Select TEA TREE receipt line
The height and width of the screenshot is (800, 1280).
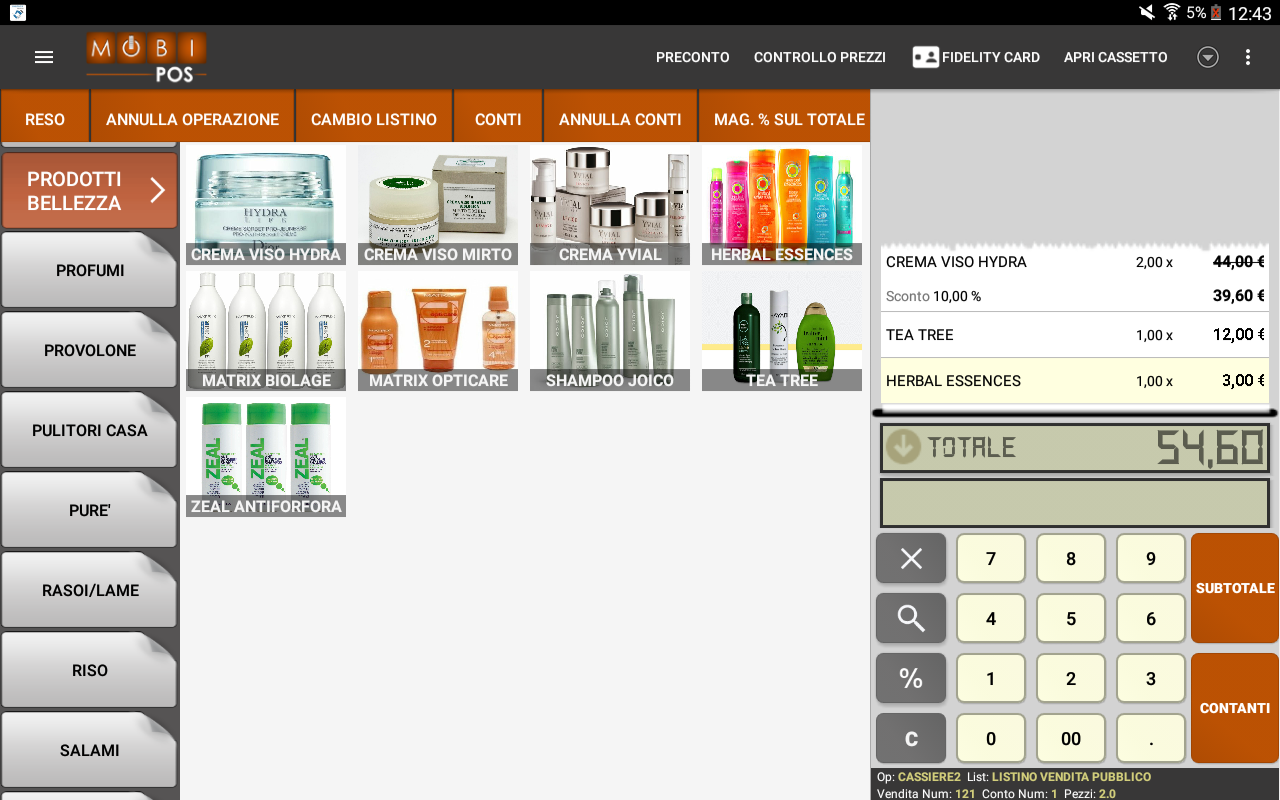pos(1075,335)
